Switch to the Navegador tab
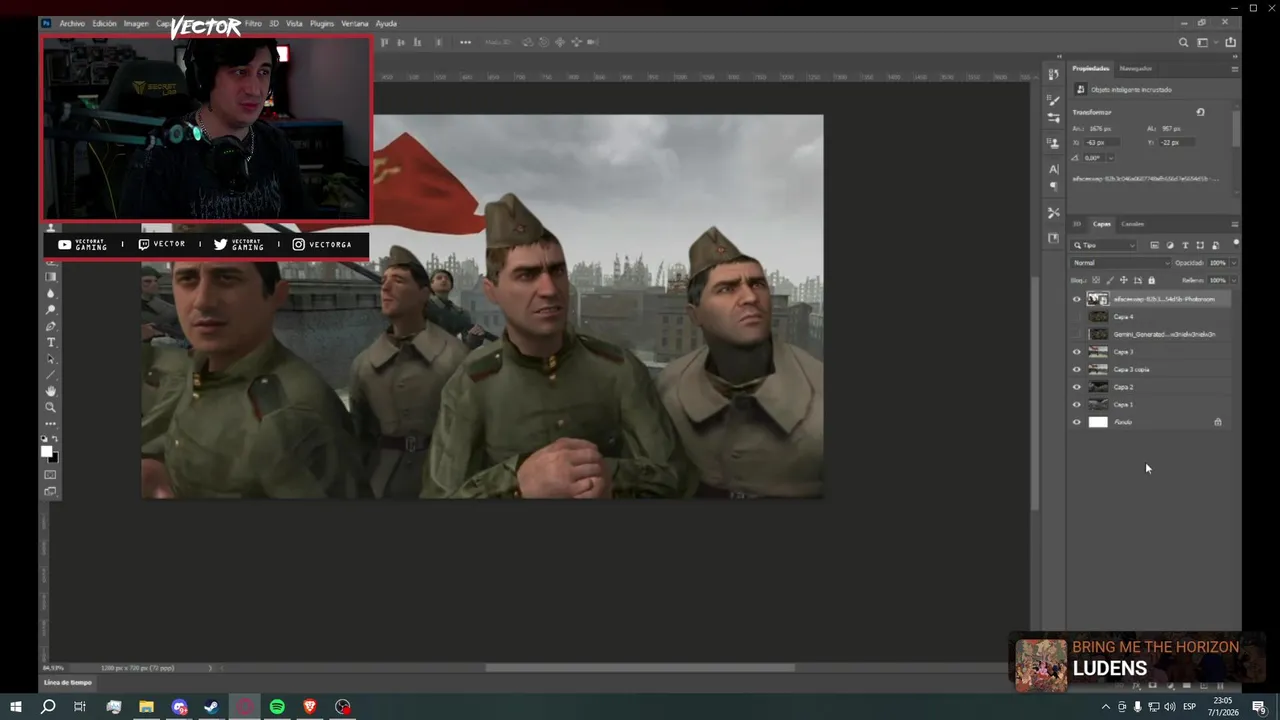This screenshot has height=720, width=1280. (1135, 69)
